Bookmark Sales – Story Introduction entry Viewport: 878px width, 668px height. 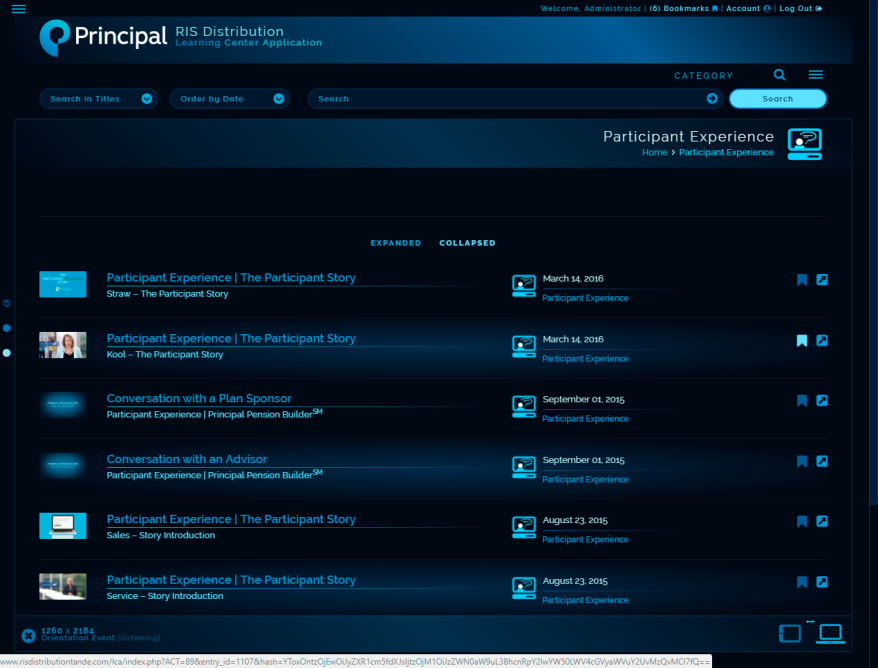[x=801, y=521]
